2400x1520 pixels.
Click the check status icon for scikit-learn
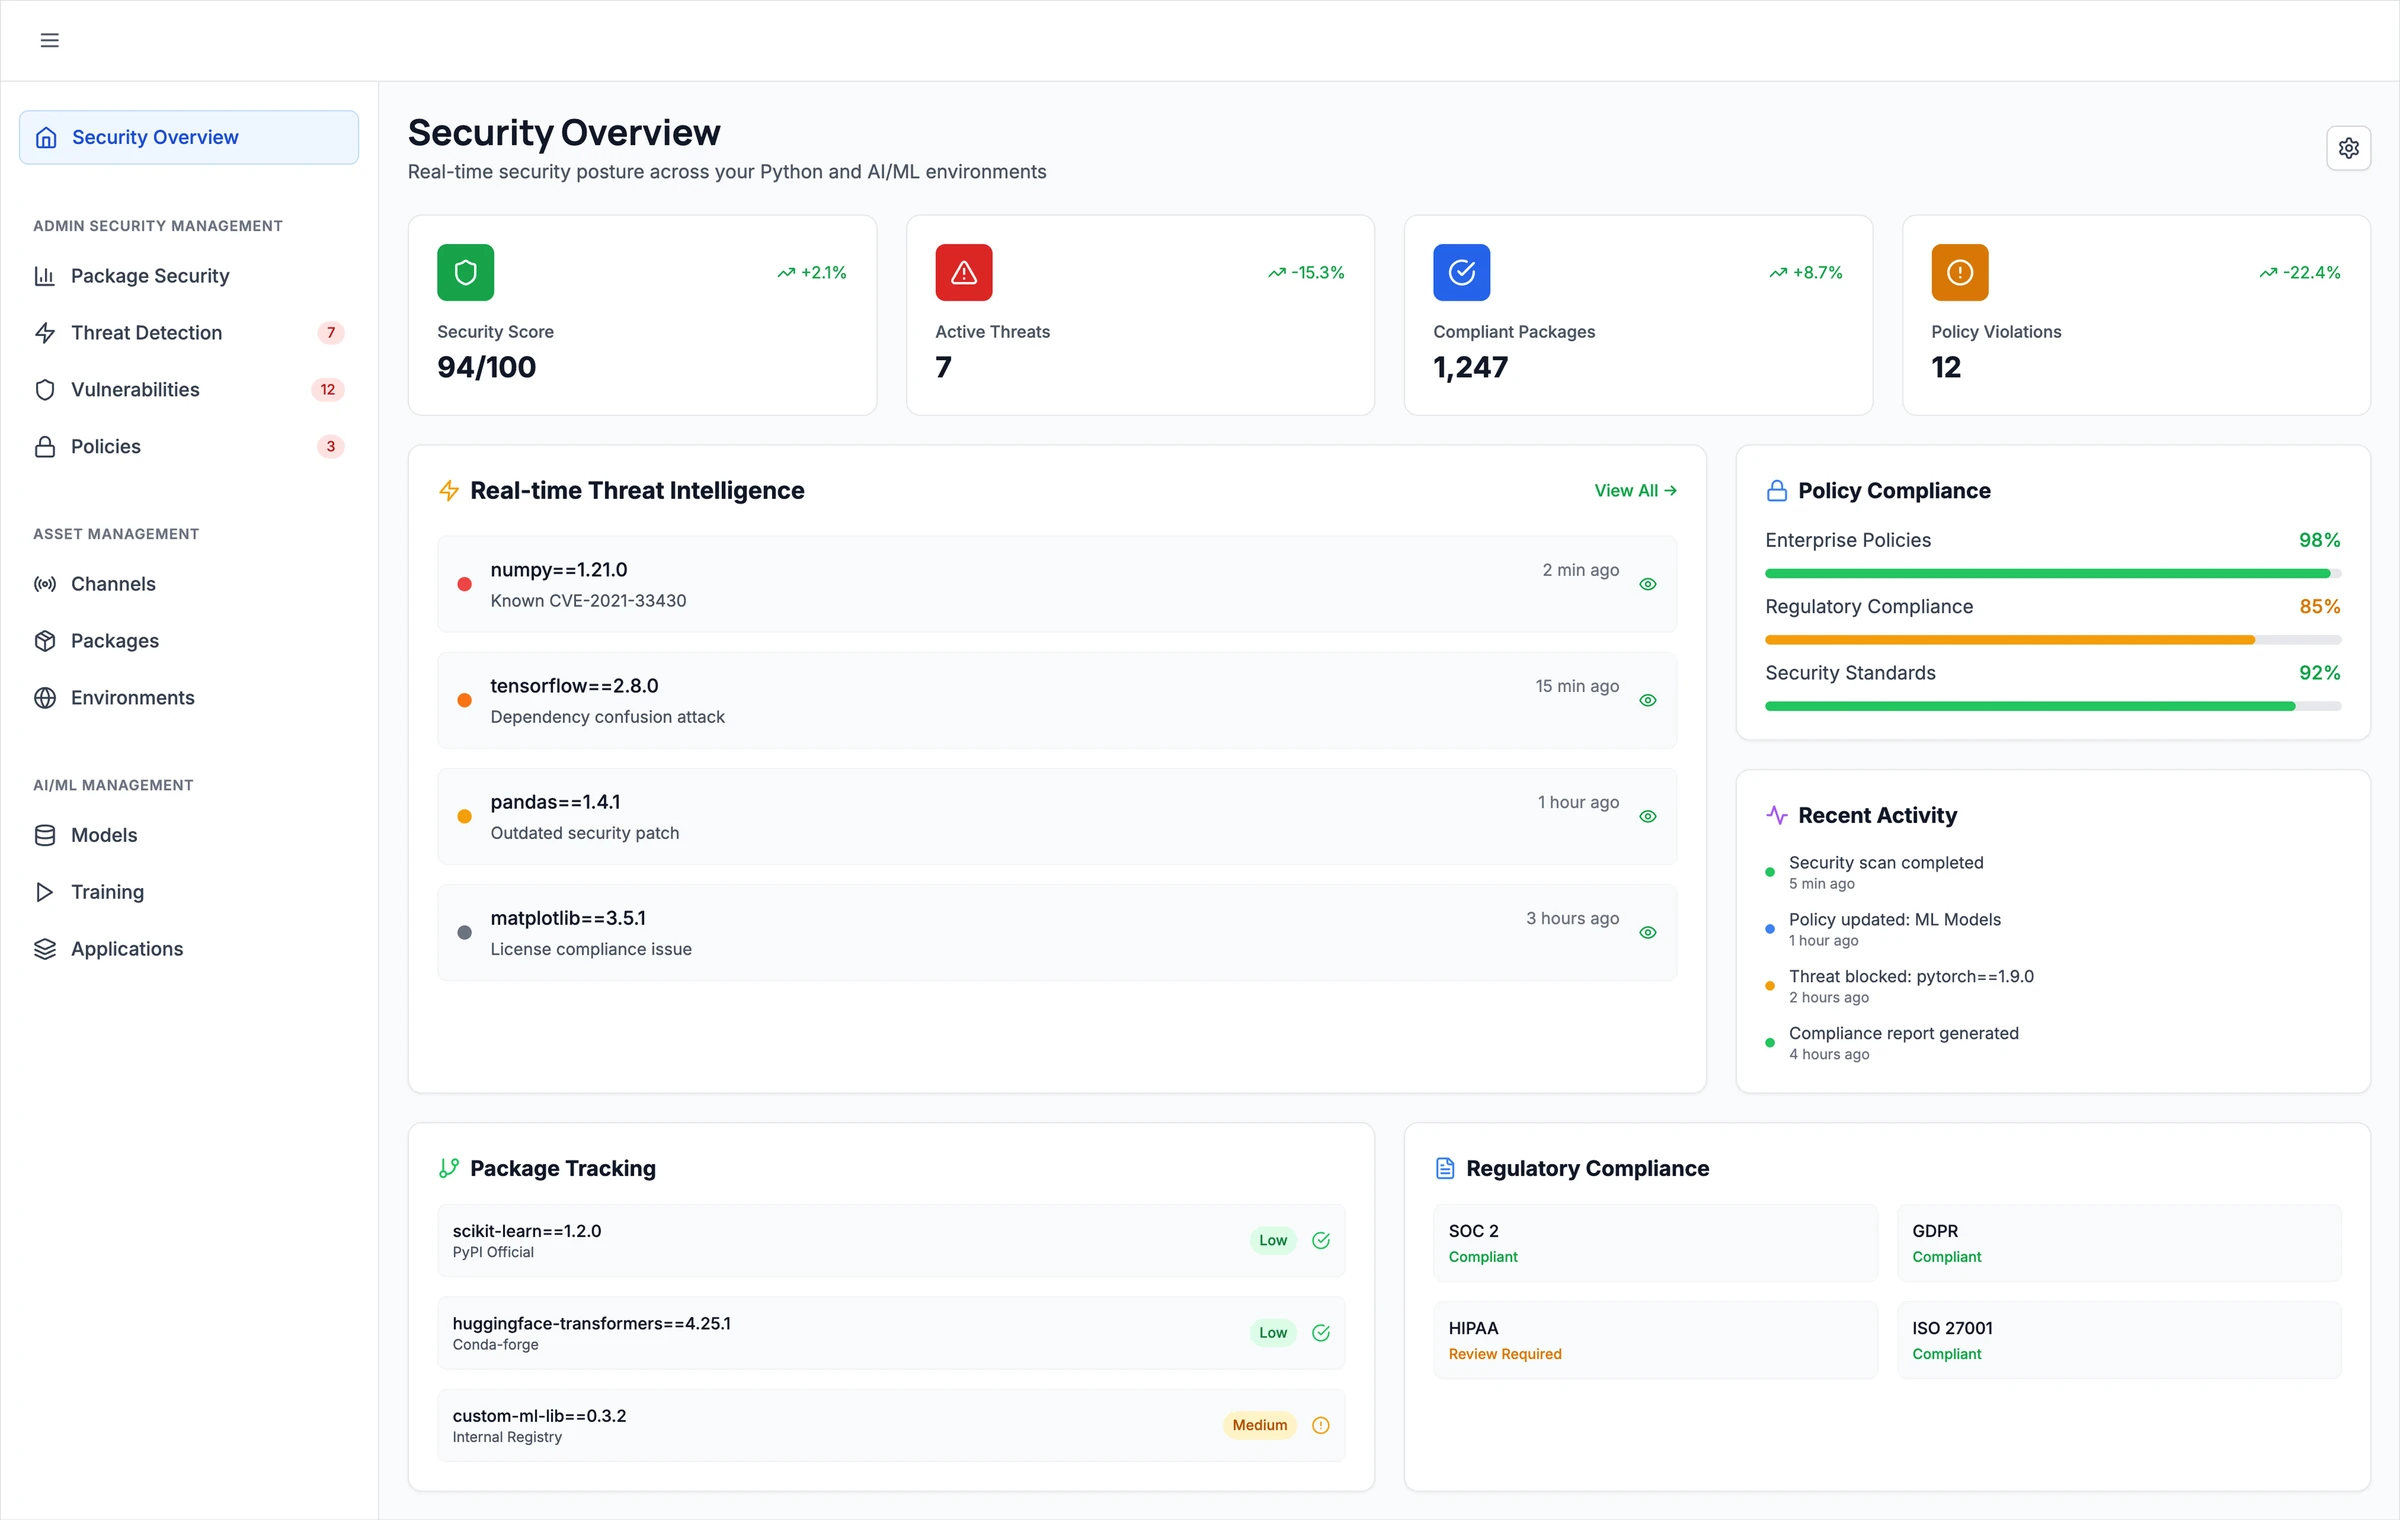click(x=1320, y=1240)
